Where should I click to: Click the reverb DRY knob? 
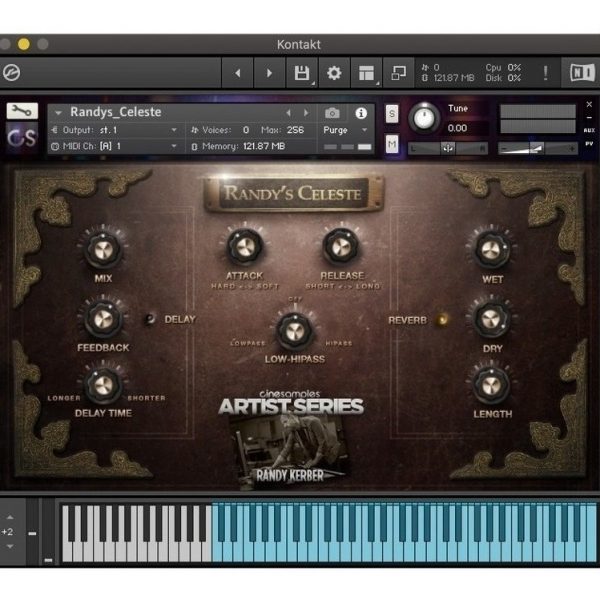point(491,319)
